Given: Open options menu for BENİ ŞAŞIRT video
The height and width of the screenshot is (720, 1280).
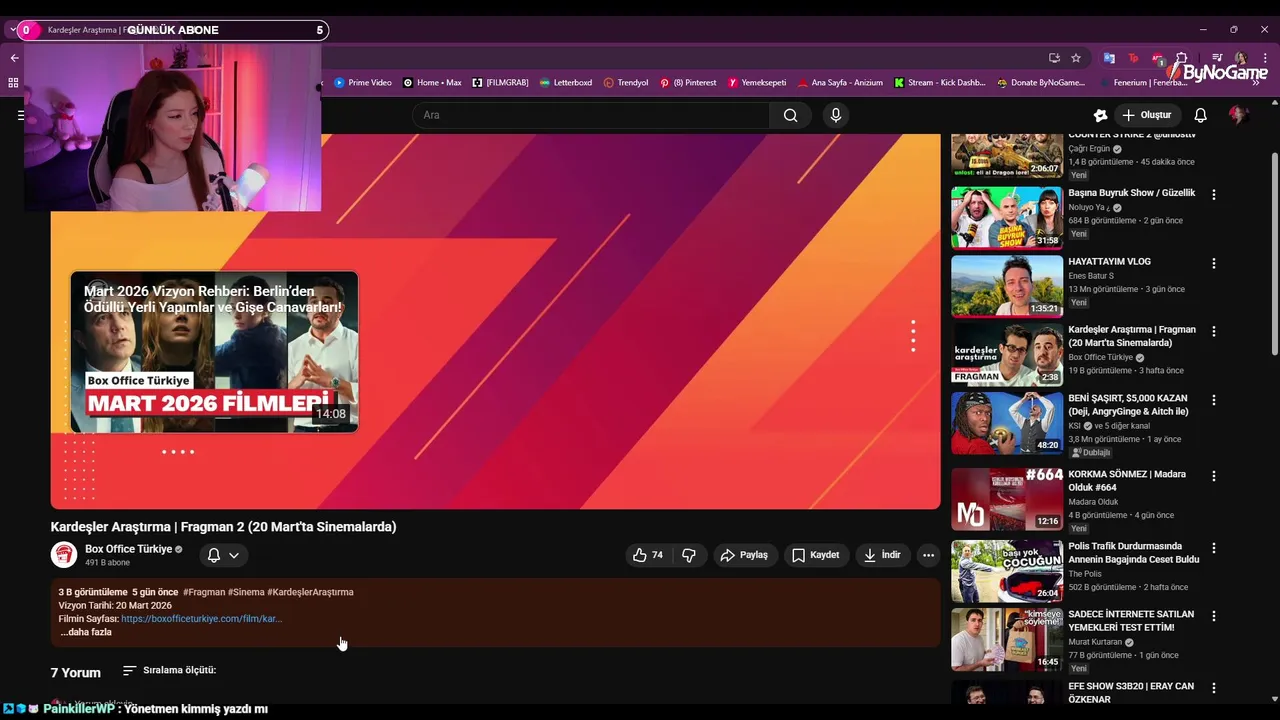Looking at the screenshot, I should pyautogui.click(x=1214, y=401).
